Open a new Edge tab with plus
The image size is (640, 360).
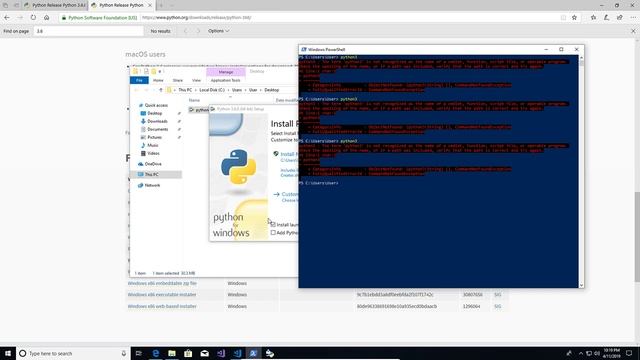161,5
